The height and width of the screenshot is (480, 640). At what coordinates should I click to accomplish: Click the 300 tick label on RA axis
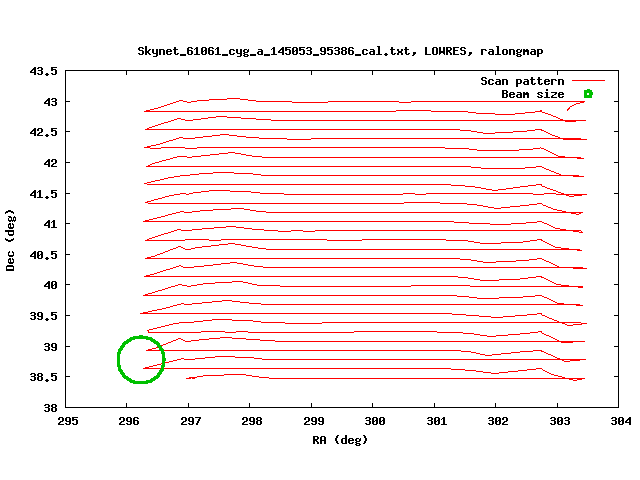tap(374, 422)
